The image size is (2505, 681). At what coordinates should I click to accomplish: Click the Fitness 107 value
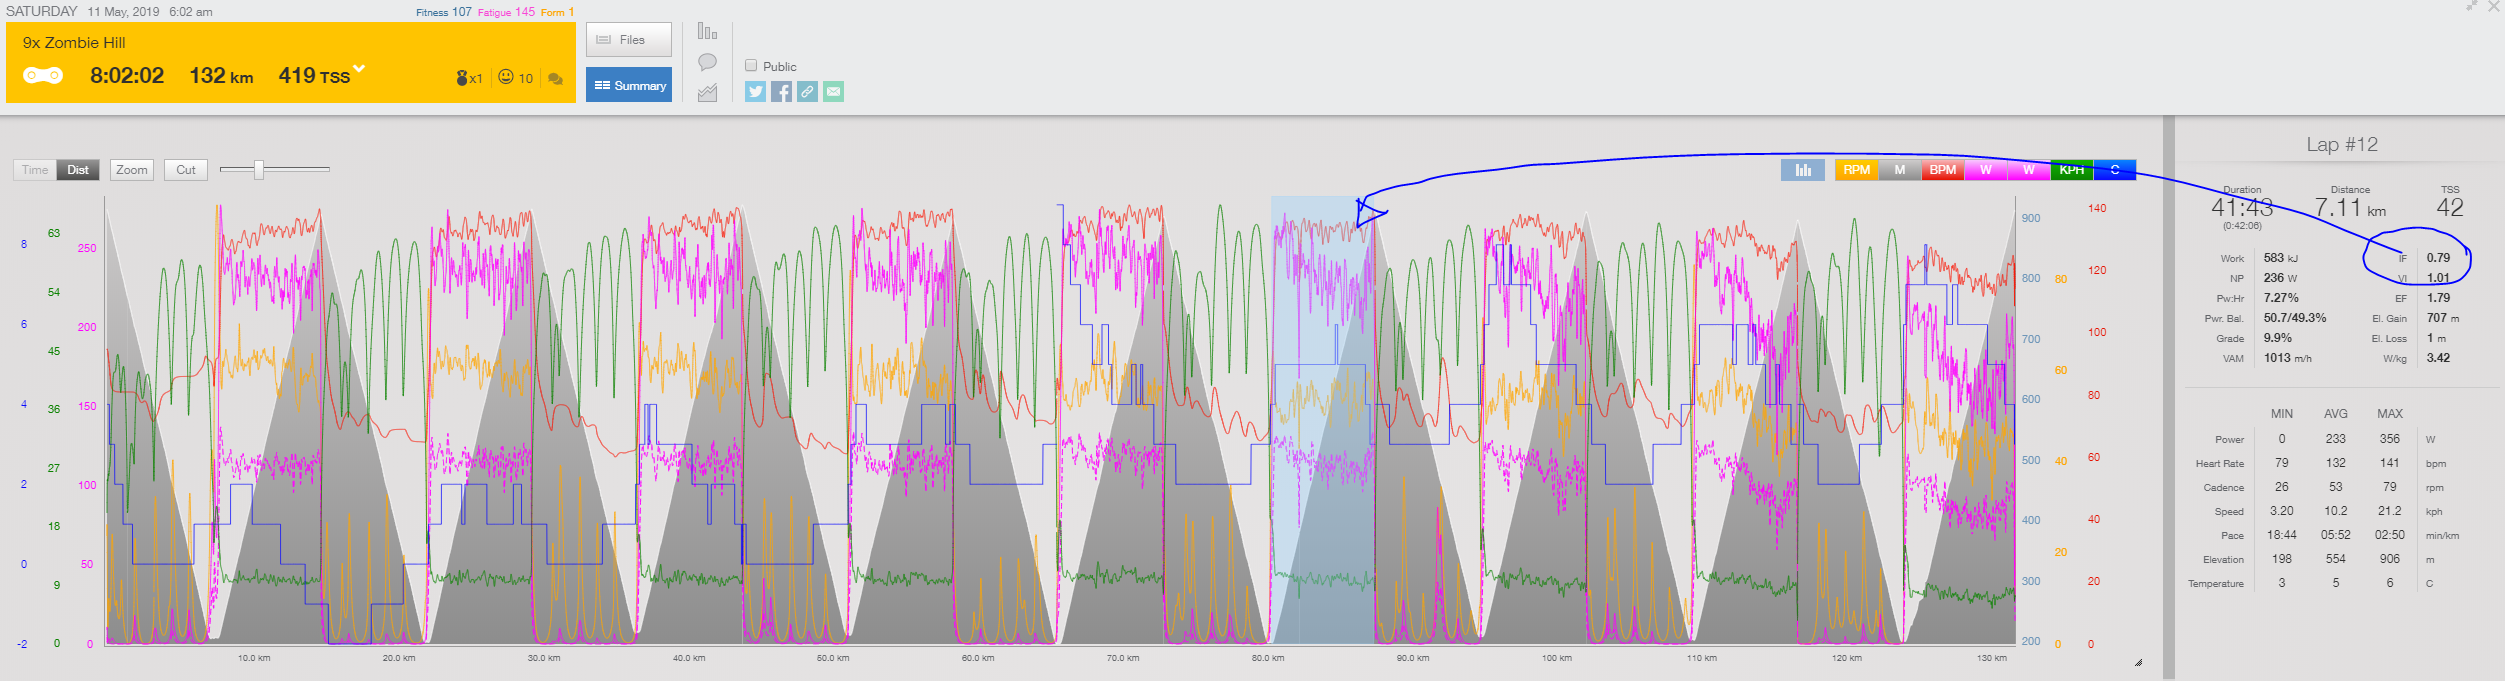click(444, 12)
